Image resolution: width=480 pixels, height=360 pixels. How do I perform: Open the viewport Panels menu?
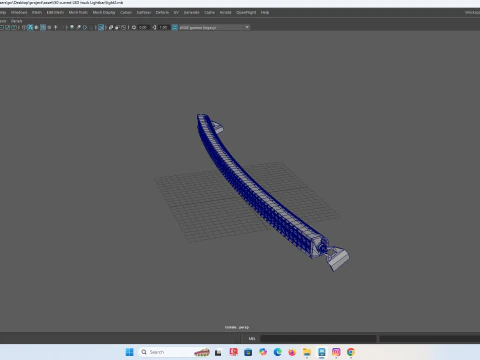(16, 21)
